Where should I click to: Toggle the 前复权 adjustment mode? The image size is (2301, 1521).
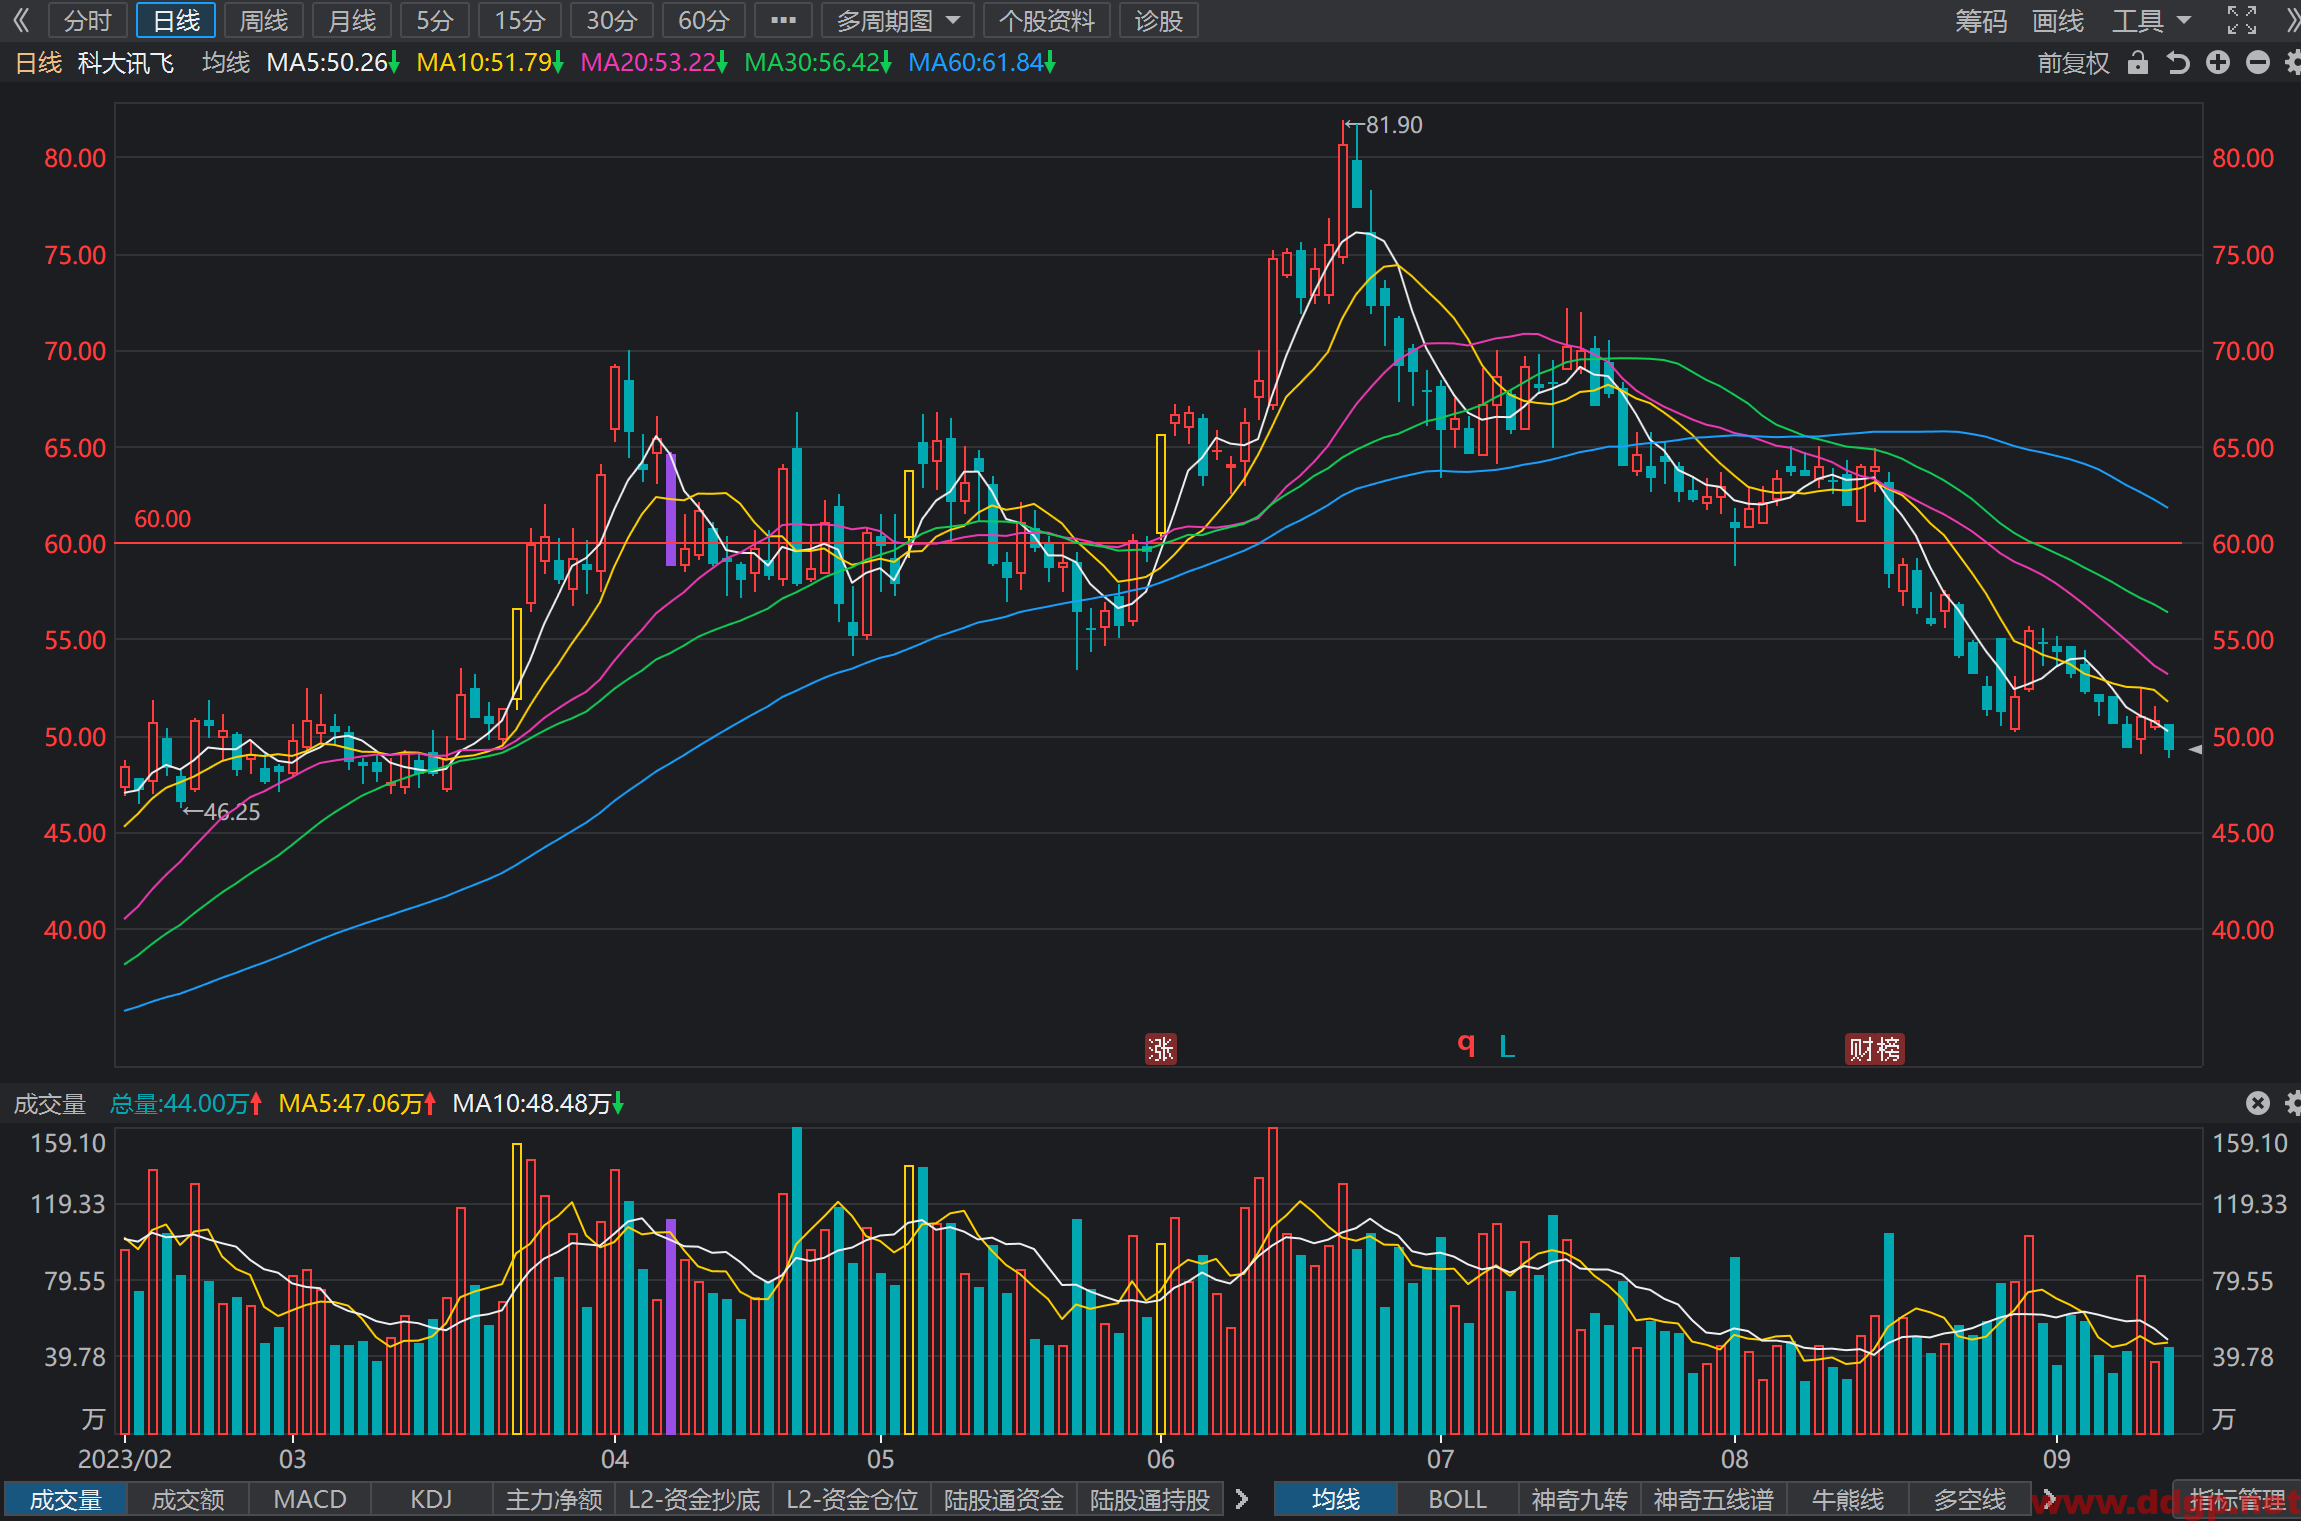2073,63
